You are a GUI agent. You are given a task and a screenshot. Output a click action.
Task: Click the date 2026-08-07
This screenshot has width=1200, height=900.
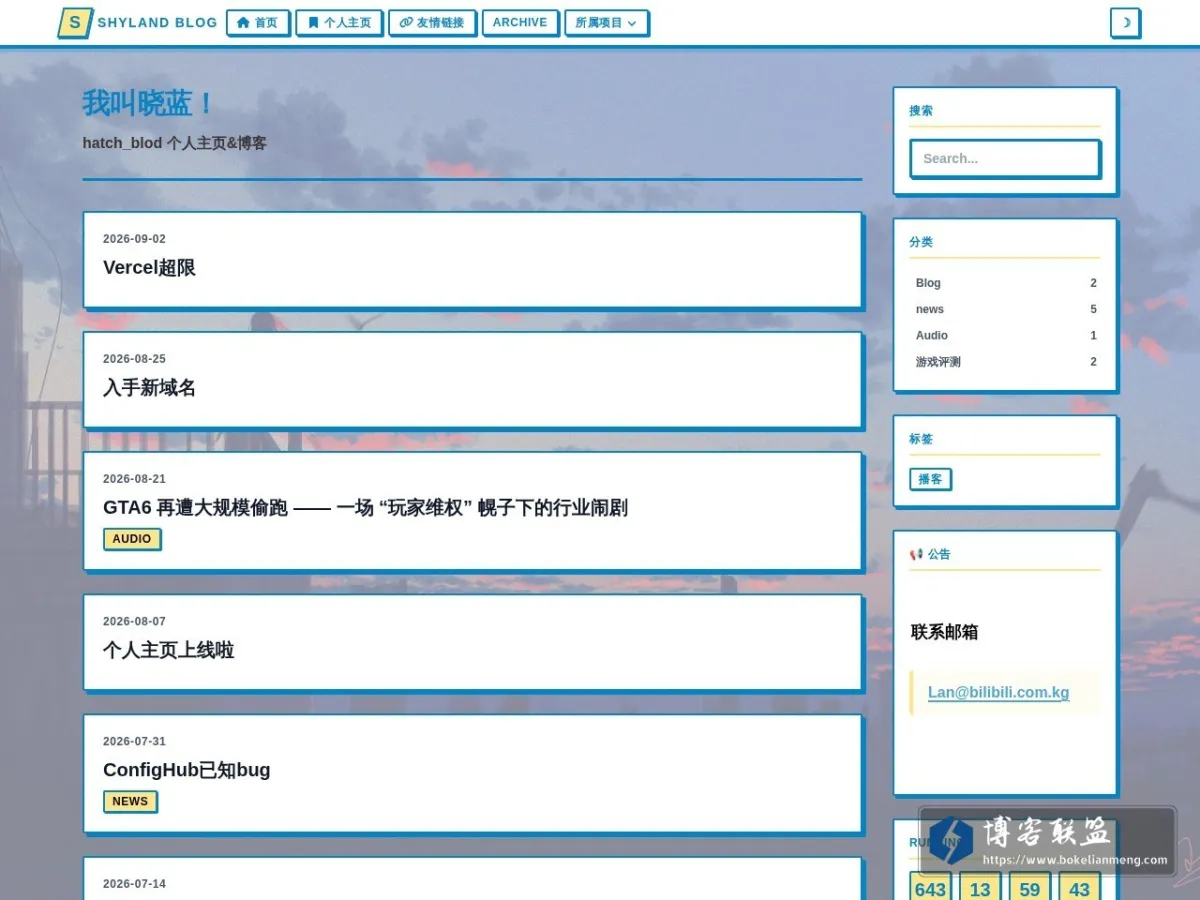pos(134,621)
